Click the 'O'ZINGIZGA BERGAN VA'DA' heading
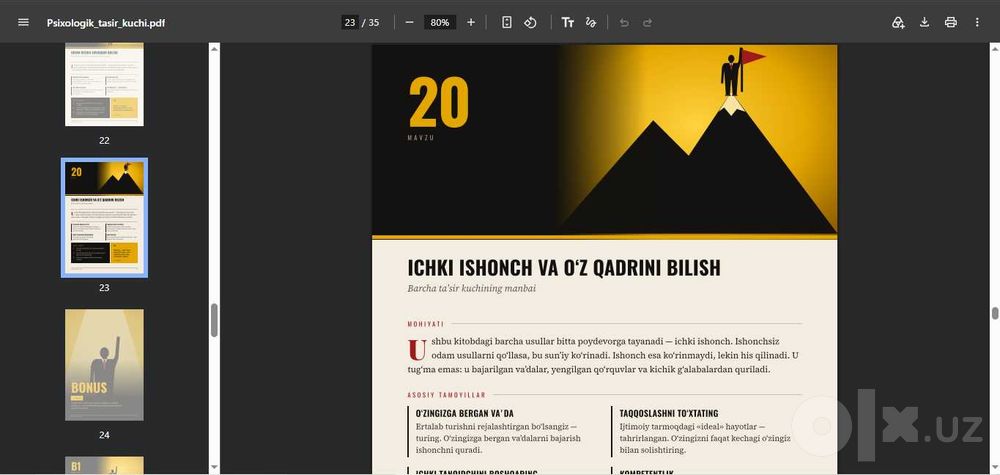This screenshot has height=475, width=1000. (x=464, y=413)
